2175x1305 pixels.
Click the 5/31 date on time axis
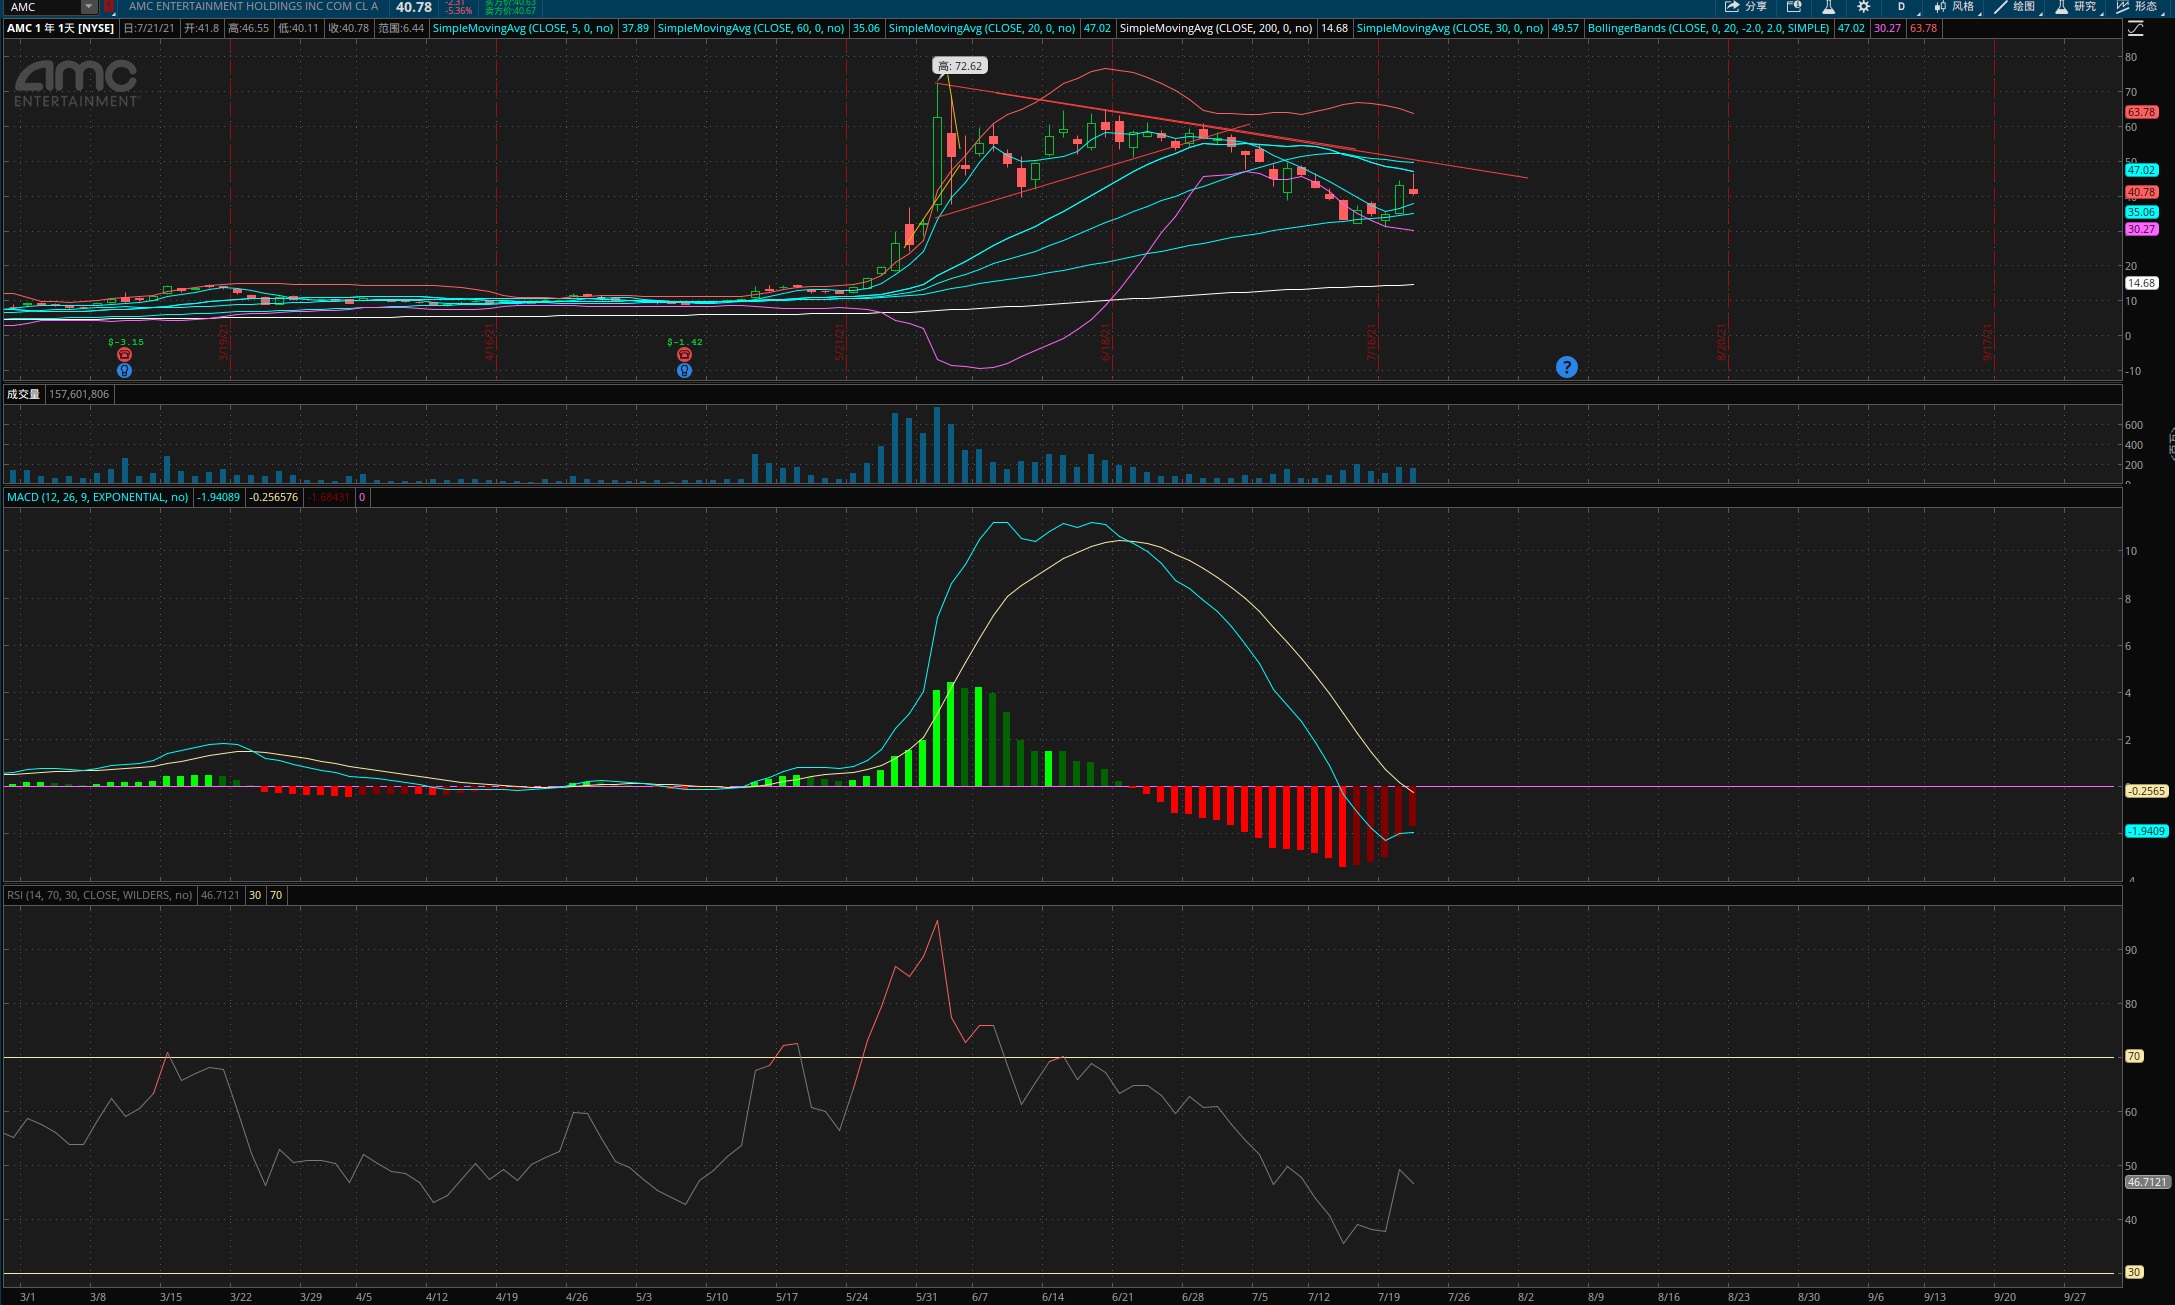pyautogui.click(x=926, y=1297)
